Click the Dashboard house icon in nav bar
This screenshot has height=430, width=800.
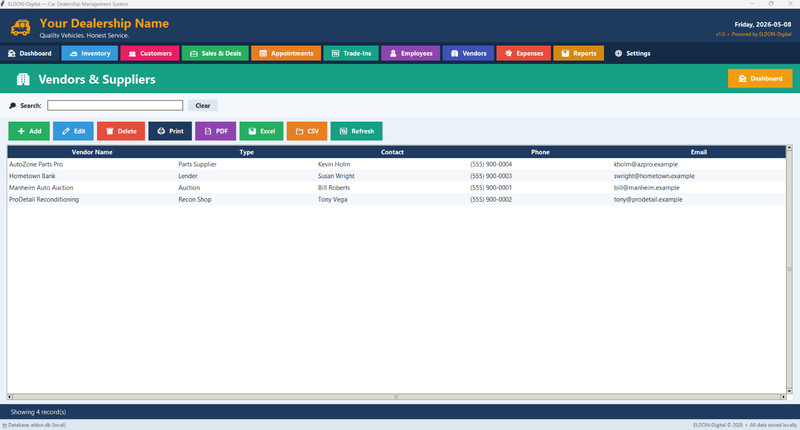[x=12, y=54]
